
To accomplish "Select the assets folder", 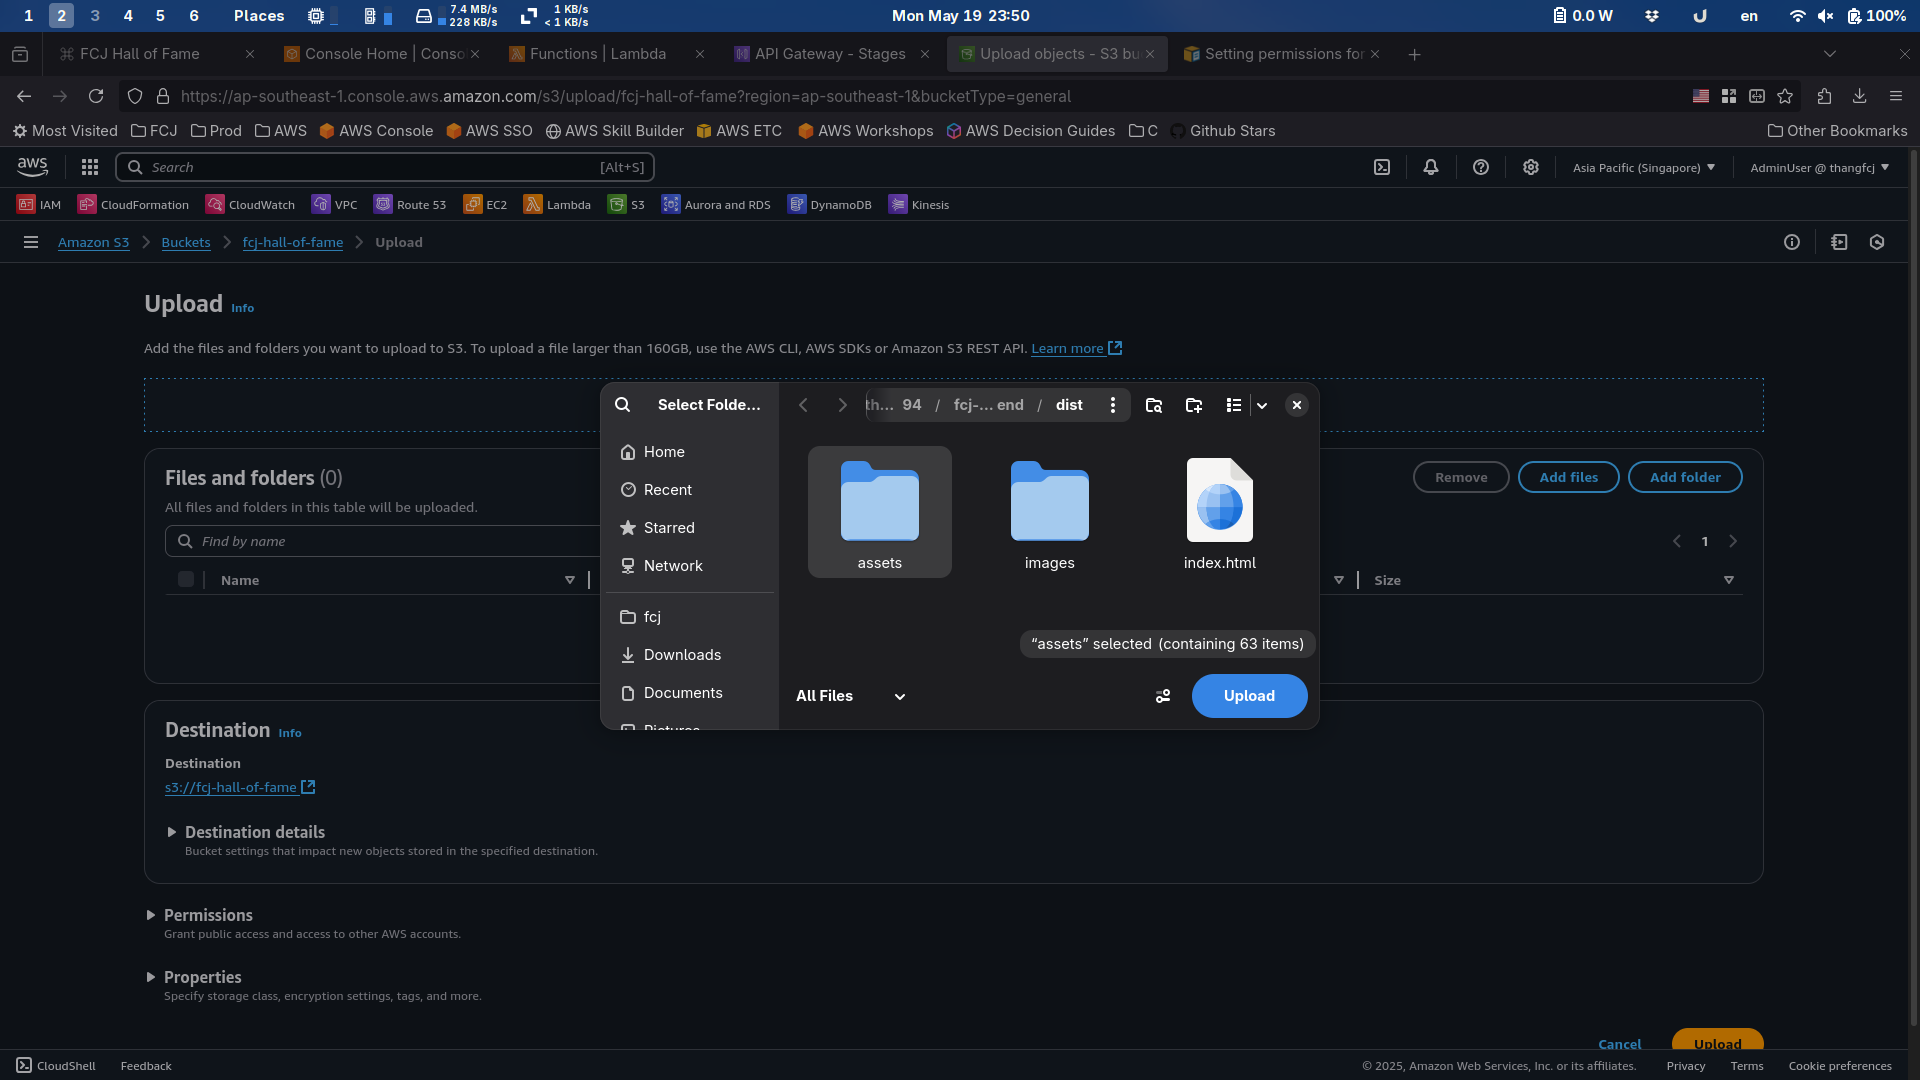I will tap(880, 512).
